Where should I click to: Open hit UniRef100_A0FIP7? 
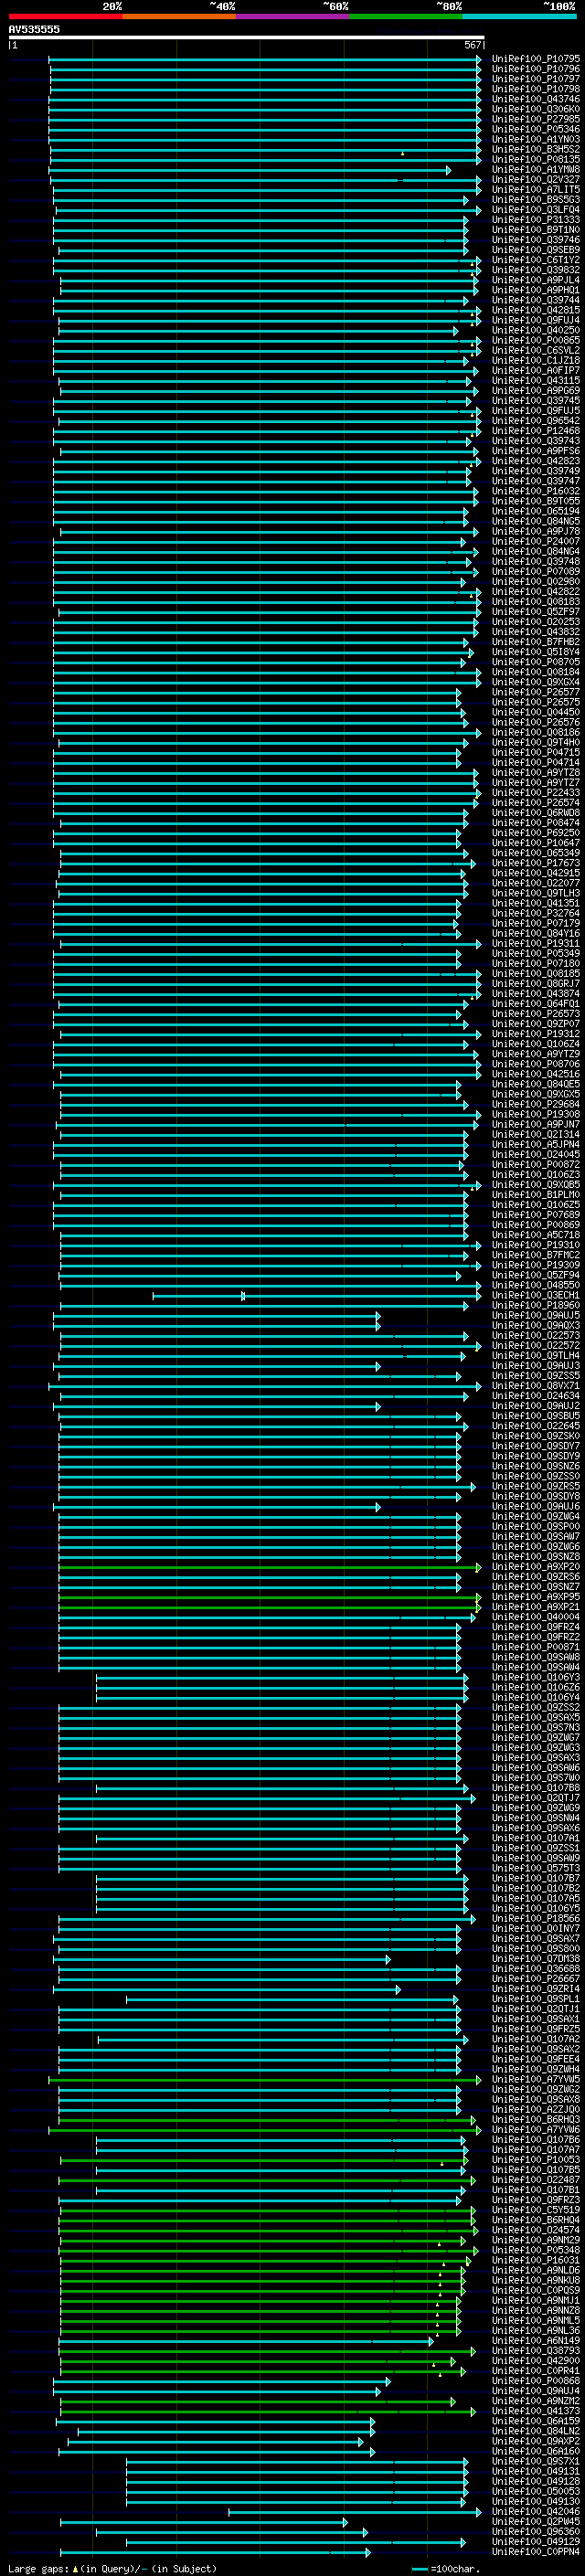(535, 370)
